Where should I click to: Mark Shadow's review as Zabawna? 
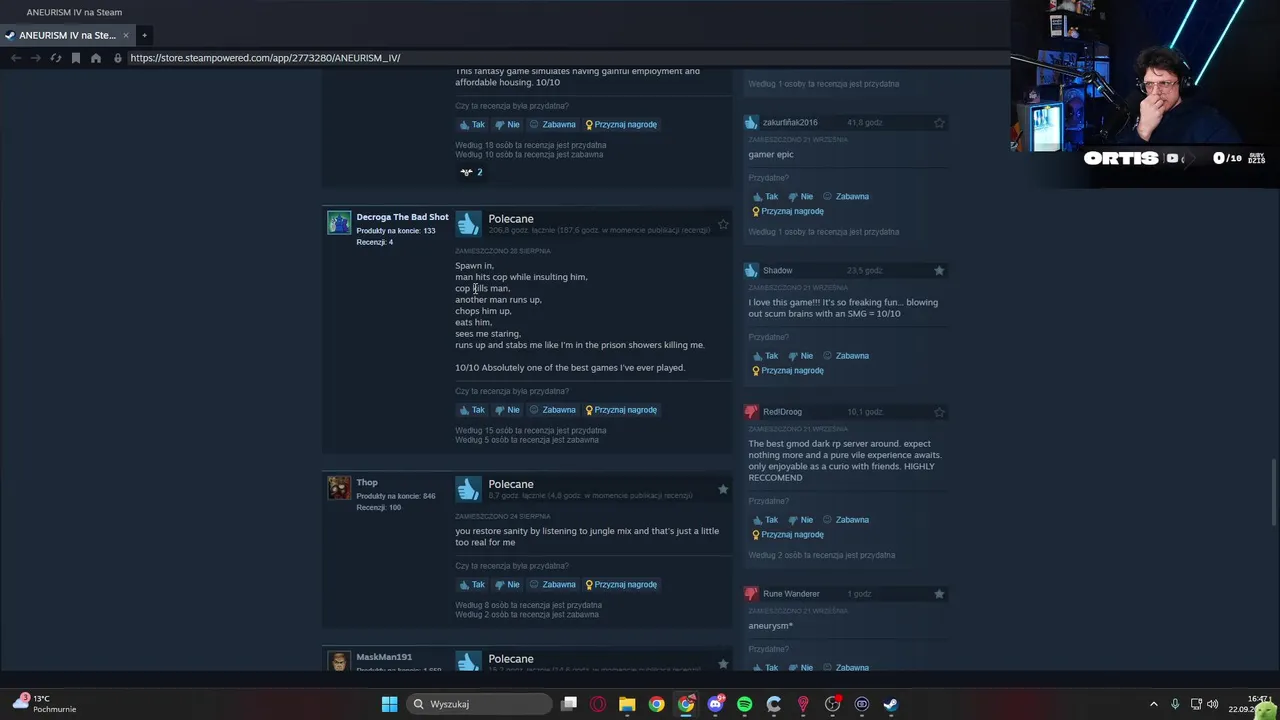[846, 356]
